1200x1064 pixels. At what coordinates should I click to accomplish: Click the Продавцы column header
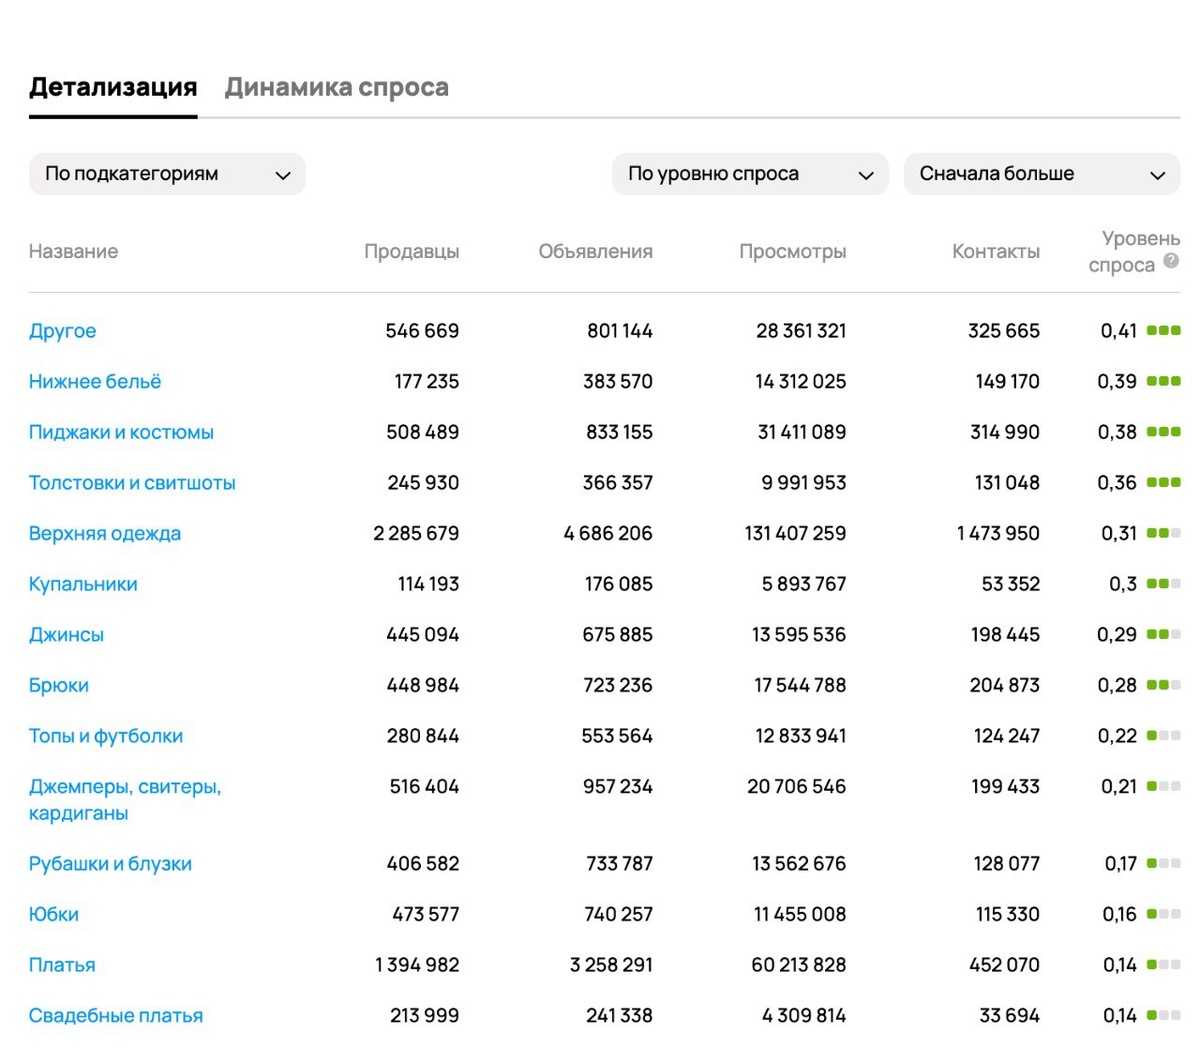412,252
